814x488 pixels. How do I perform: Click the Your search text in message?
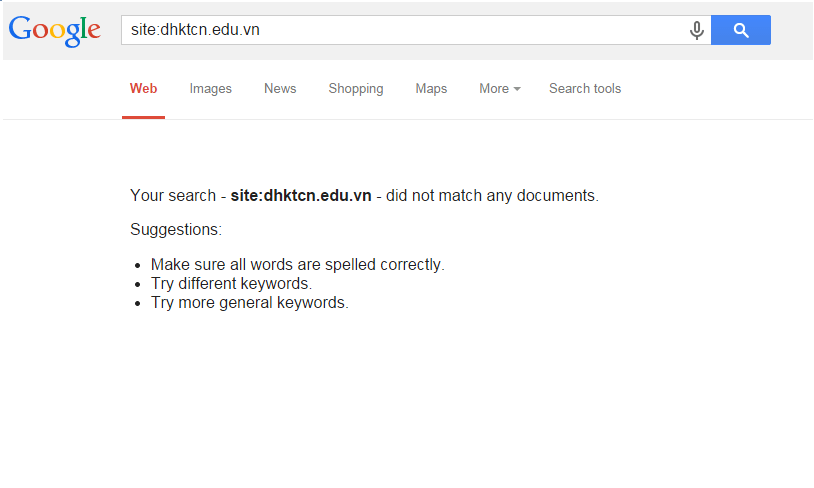[173, 196]
